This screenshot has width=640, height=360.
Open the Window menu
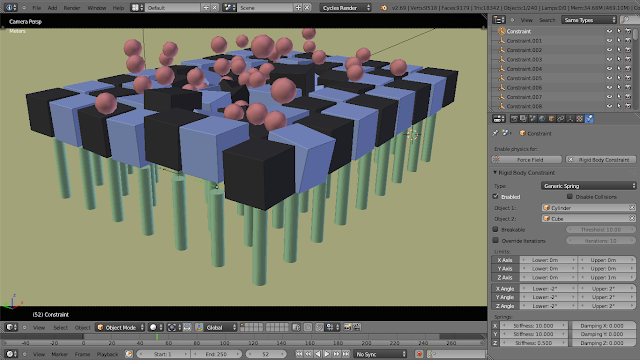coord(97,8)
